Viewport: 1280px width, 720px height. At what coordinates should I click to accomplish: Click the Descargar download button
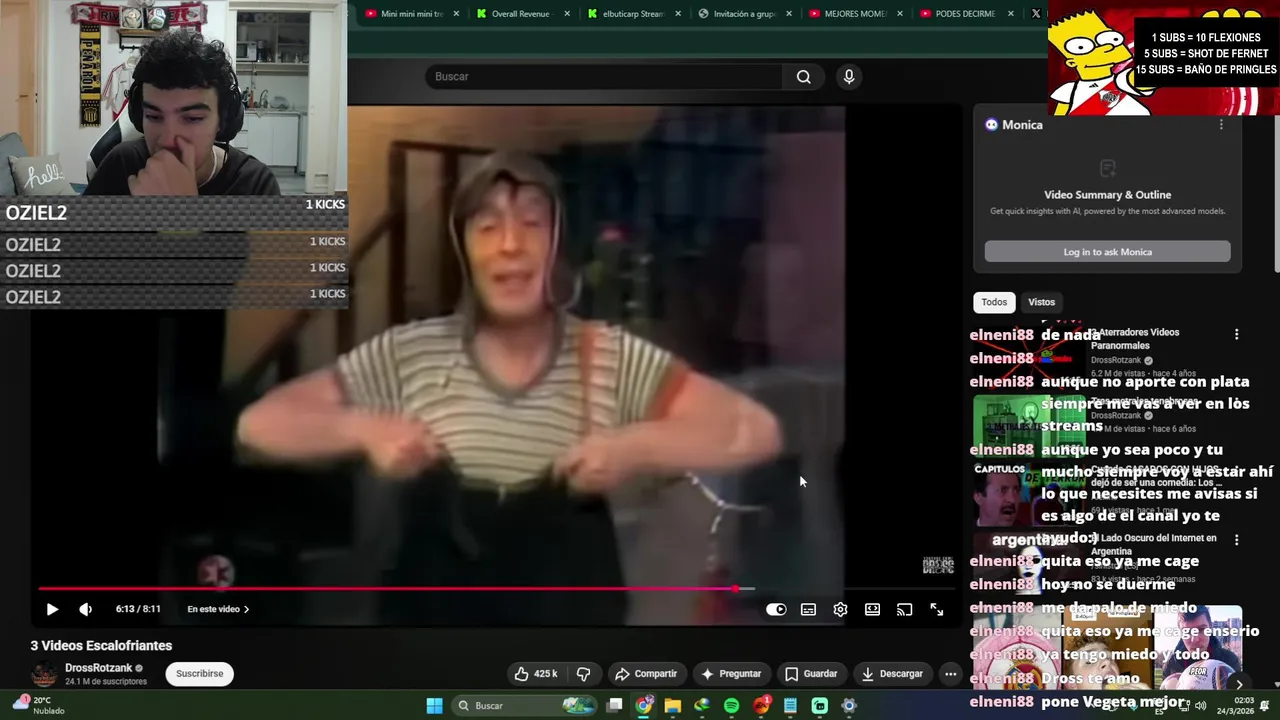[x=892, y=674]
